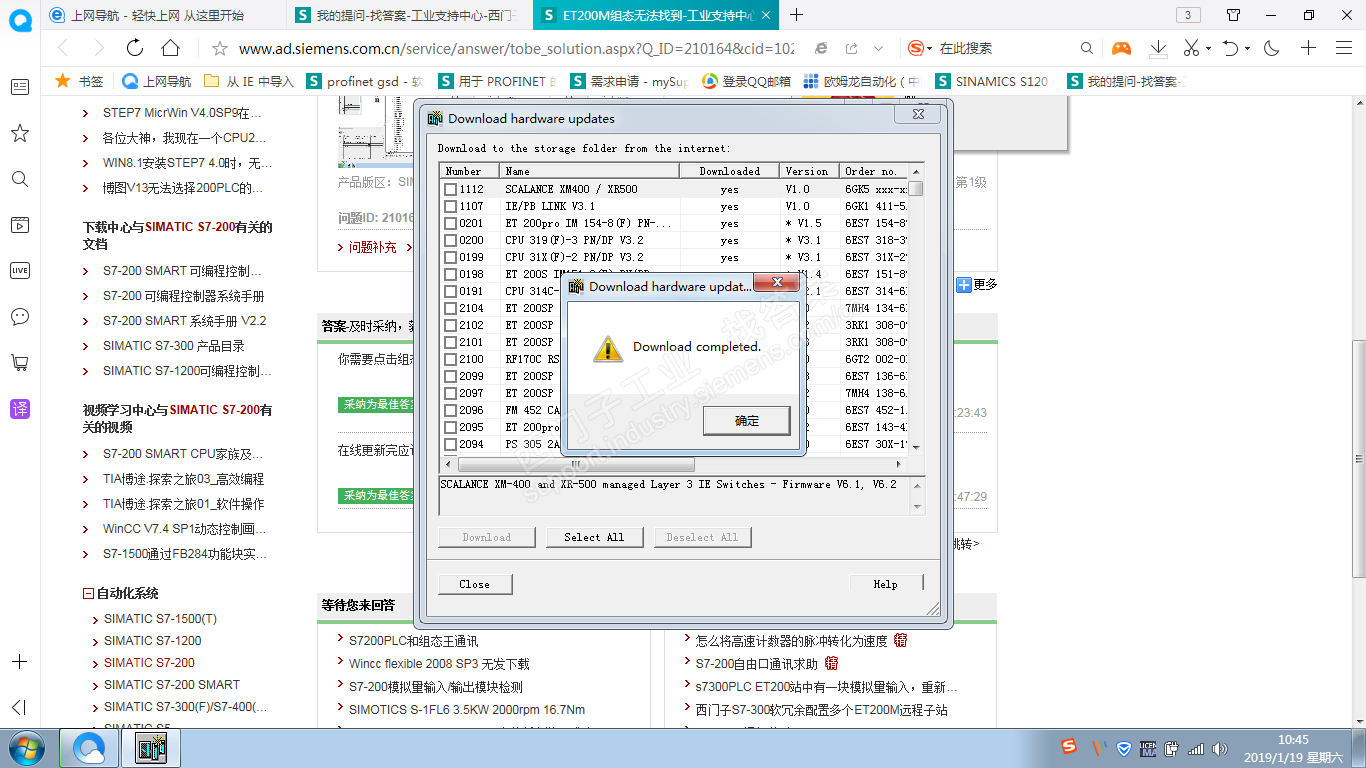Open the 登录QQ邮箱 bookmark
The image size is (1366, 768).
[746, 82]
